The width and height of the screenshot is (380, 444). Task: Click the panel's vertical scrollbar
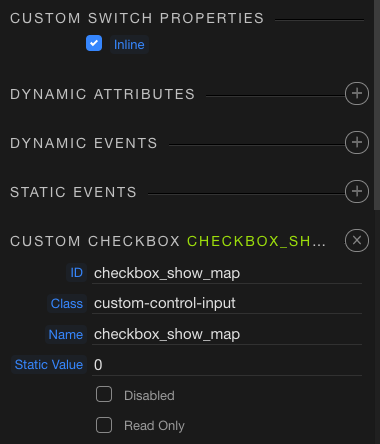pyautogui.click(x=377, y=105)
